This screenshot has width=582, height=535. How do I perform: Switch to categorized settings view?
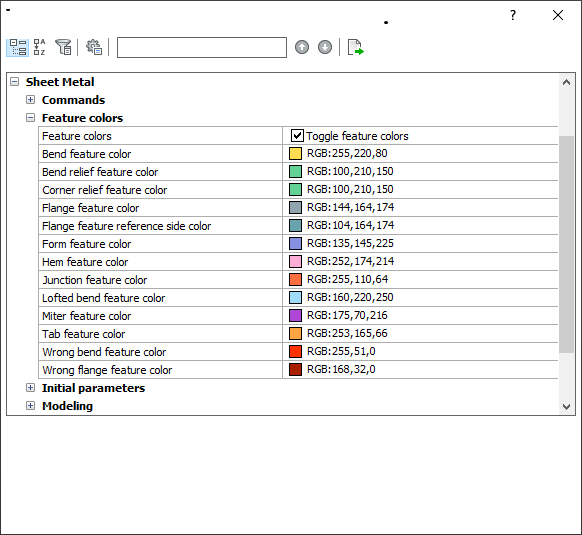point(17,48)
